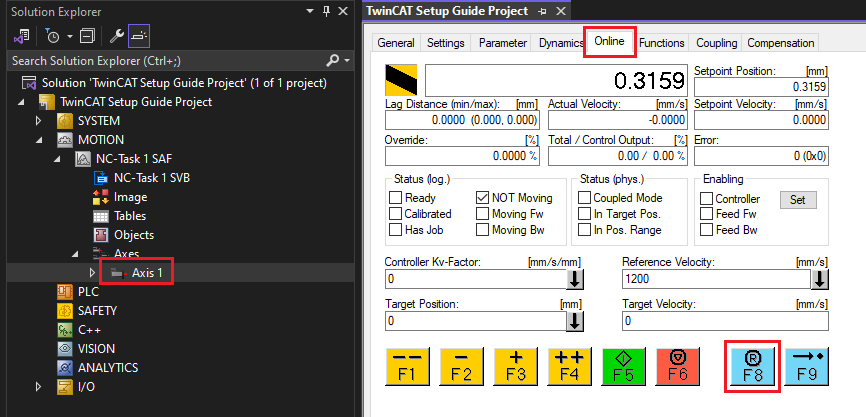Collapse the MOTION tree node
The height and width of the screenshot is (417, 866).
[38, 140]
